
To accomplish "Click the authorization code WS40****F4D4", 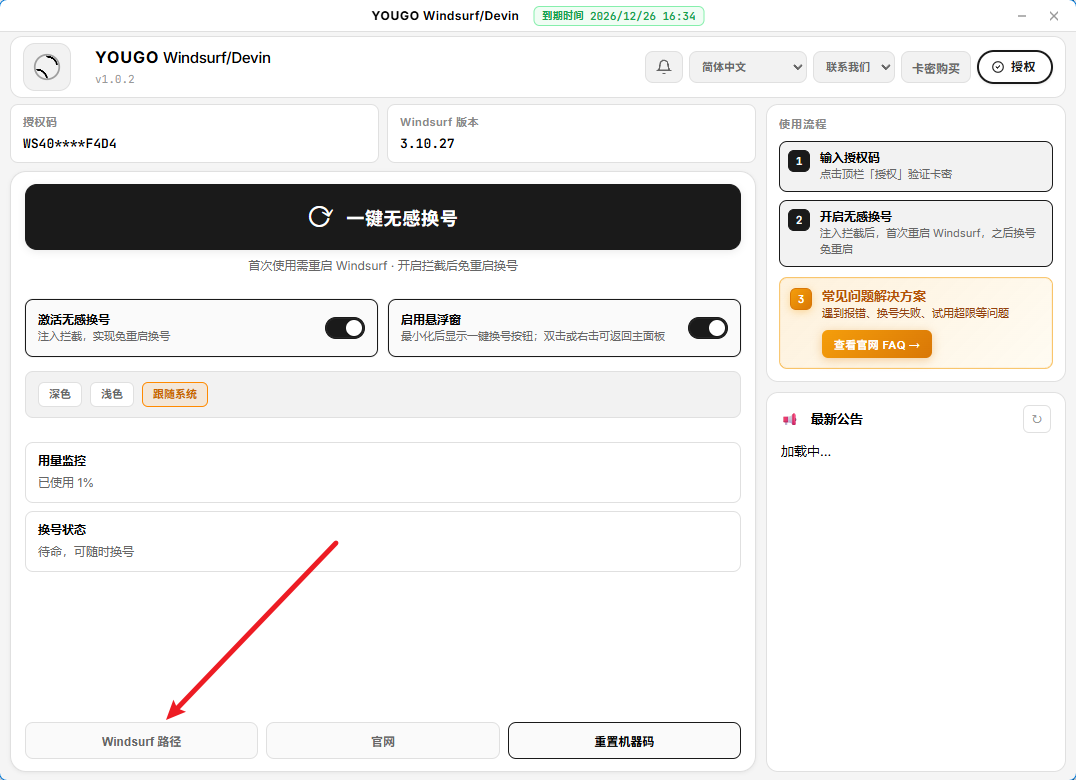I will click(x=70, y=143).
